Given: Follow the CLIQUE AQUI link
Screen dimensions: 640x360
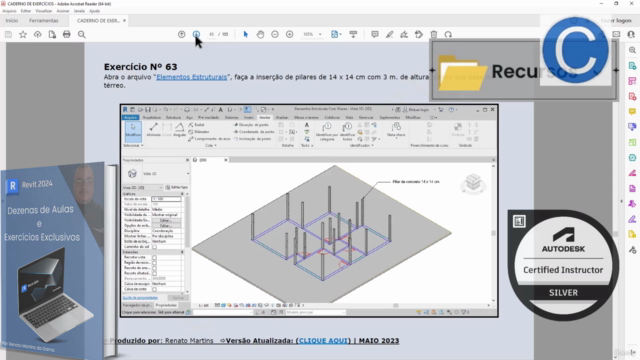Looking at the screenshot, I should (323, 341).
